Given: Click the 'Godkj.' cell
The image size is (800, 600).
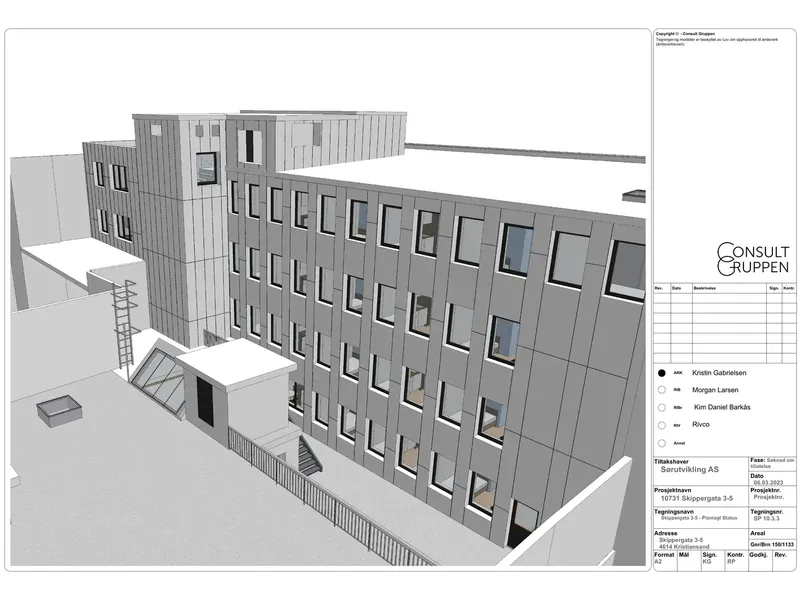Looking at the screenshot, I should click(x=760, y=561).
